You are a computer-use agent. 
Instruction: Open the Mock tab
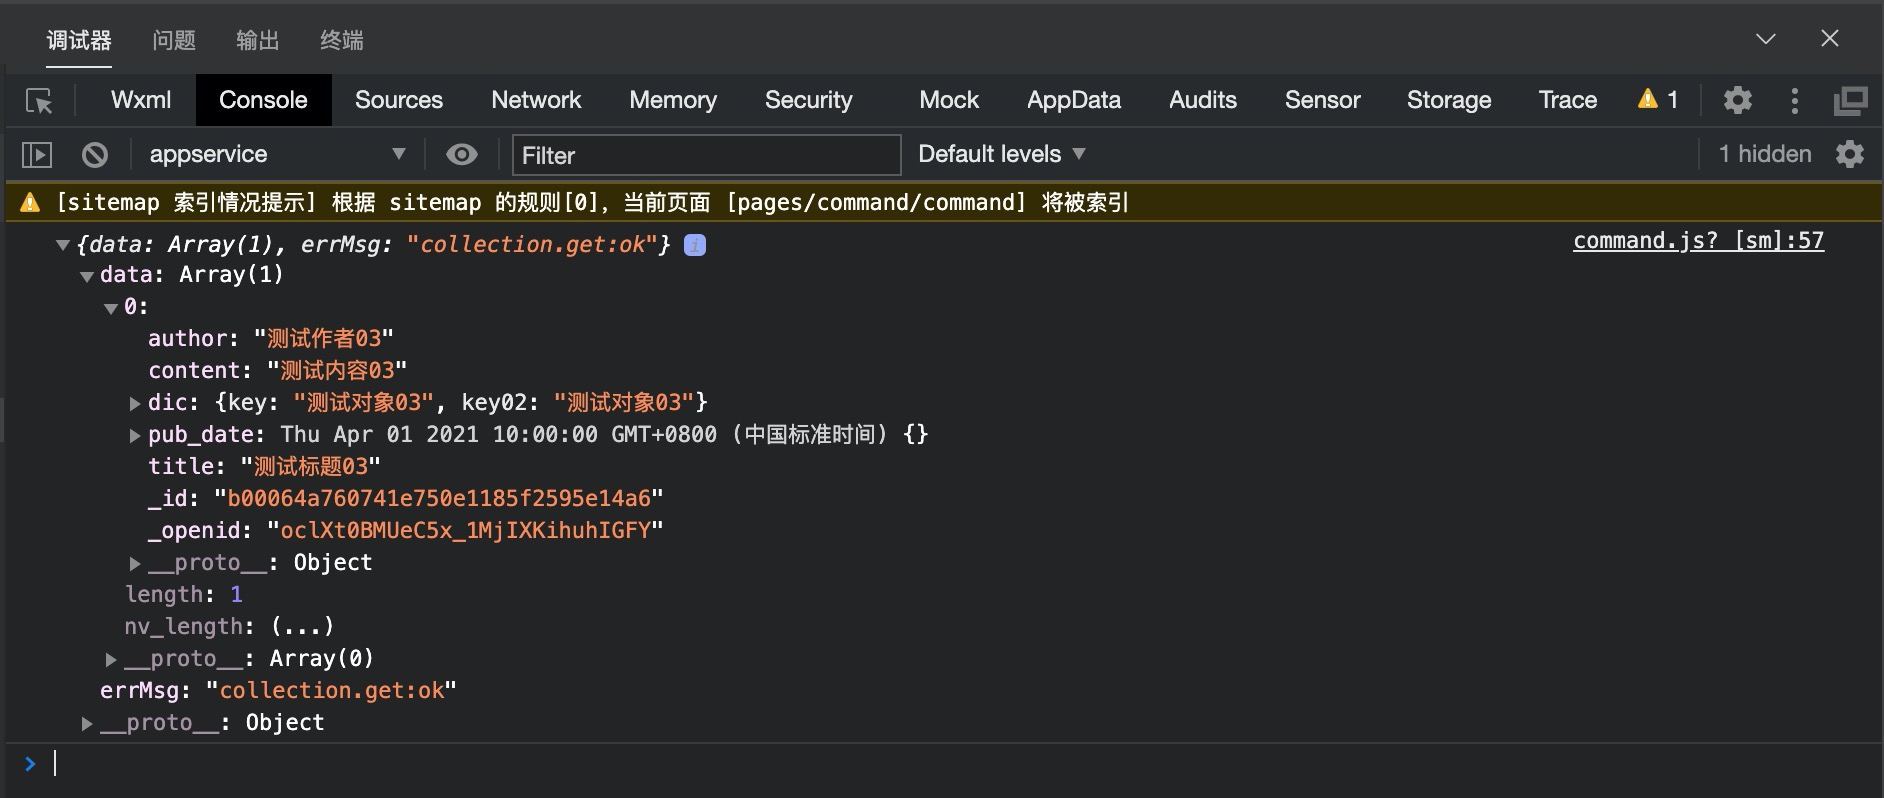949,100
